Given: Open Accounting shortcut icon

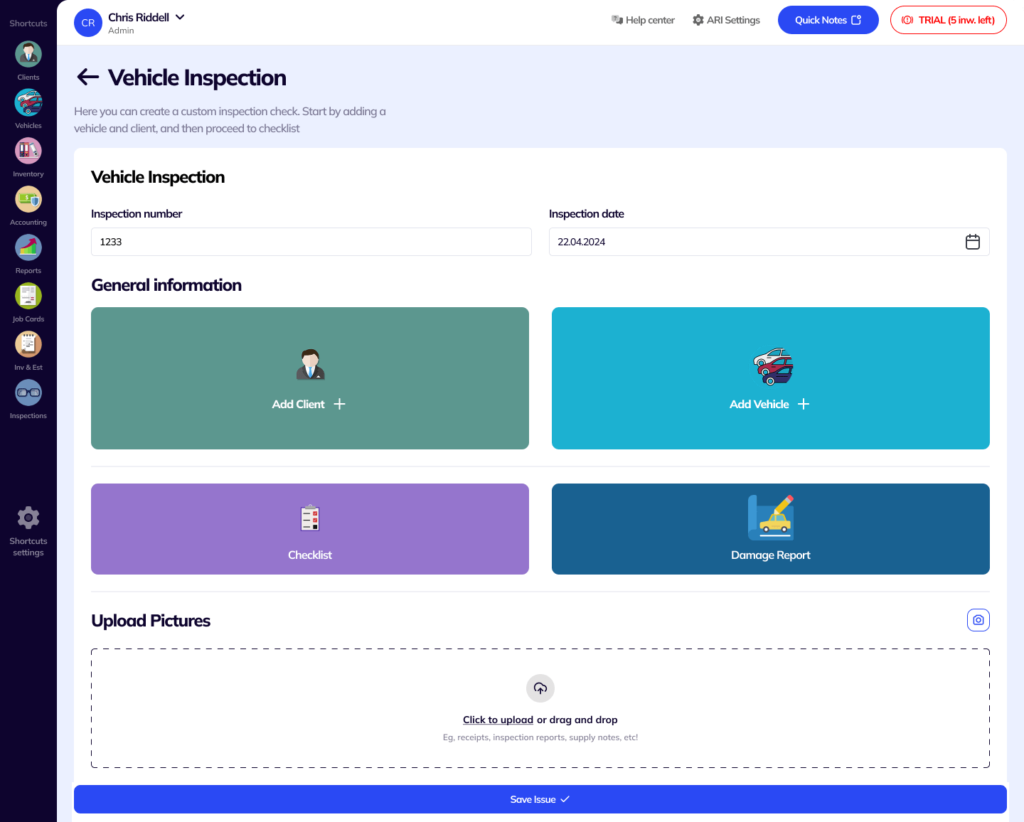Looking at the screenshot, I should coord(28,199).
